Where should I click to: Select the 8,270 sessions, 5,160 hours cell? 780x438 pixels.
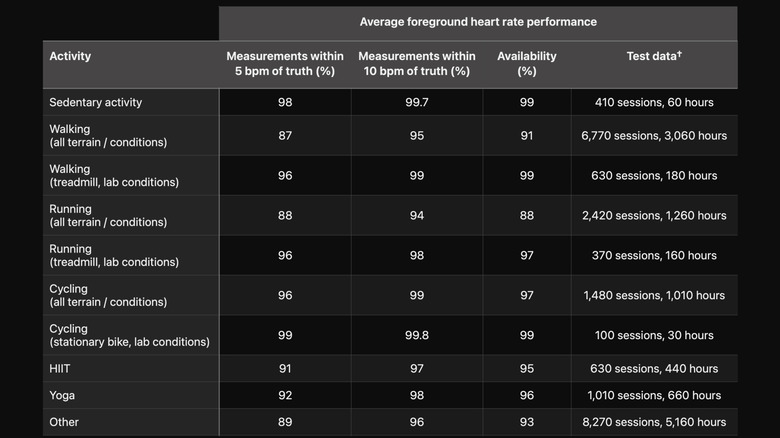(x=653, y=423)
